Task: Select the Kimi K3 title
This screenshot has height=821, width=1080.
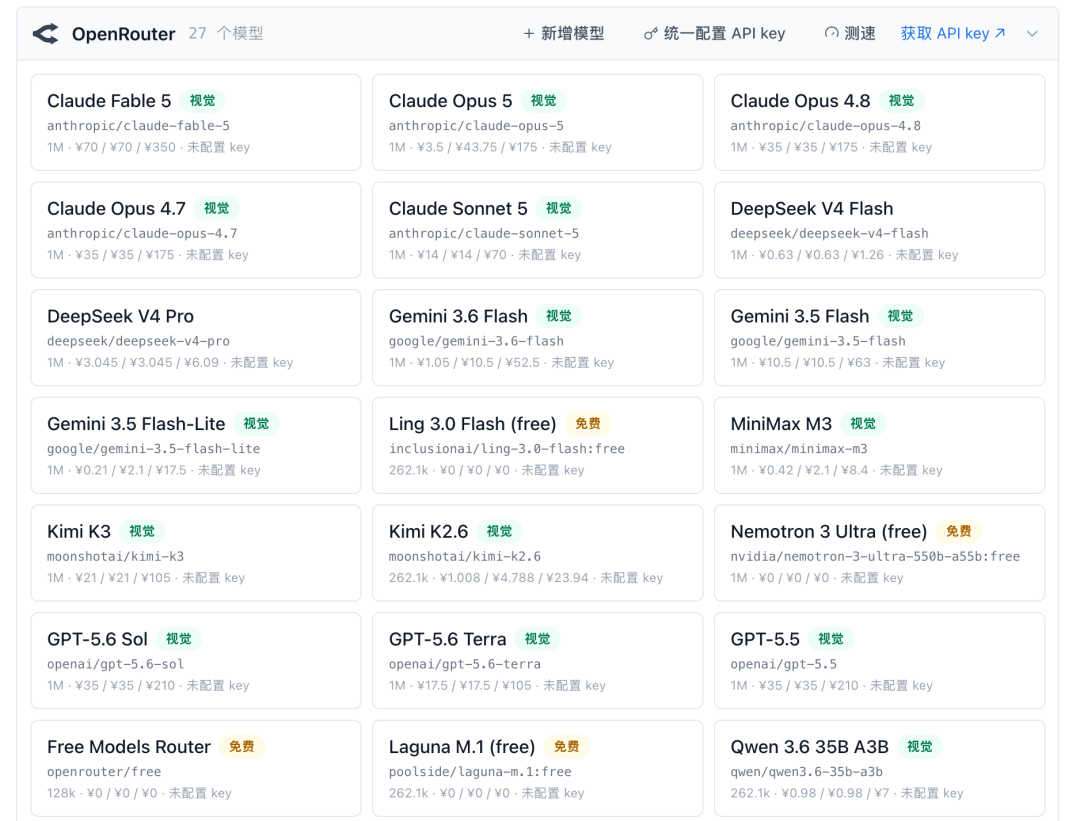Action: tap(79, 532)
